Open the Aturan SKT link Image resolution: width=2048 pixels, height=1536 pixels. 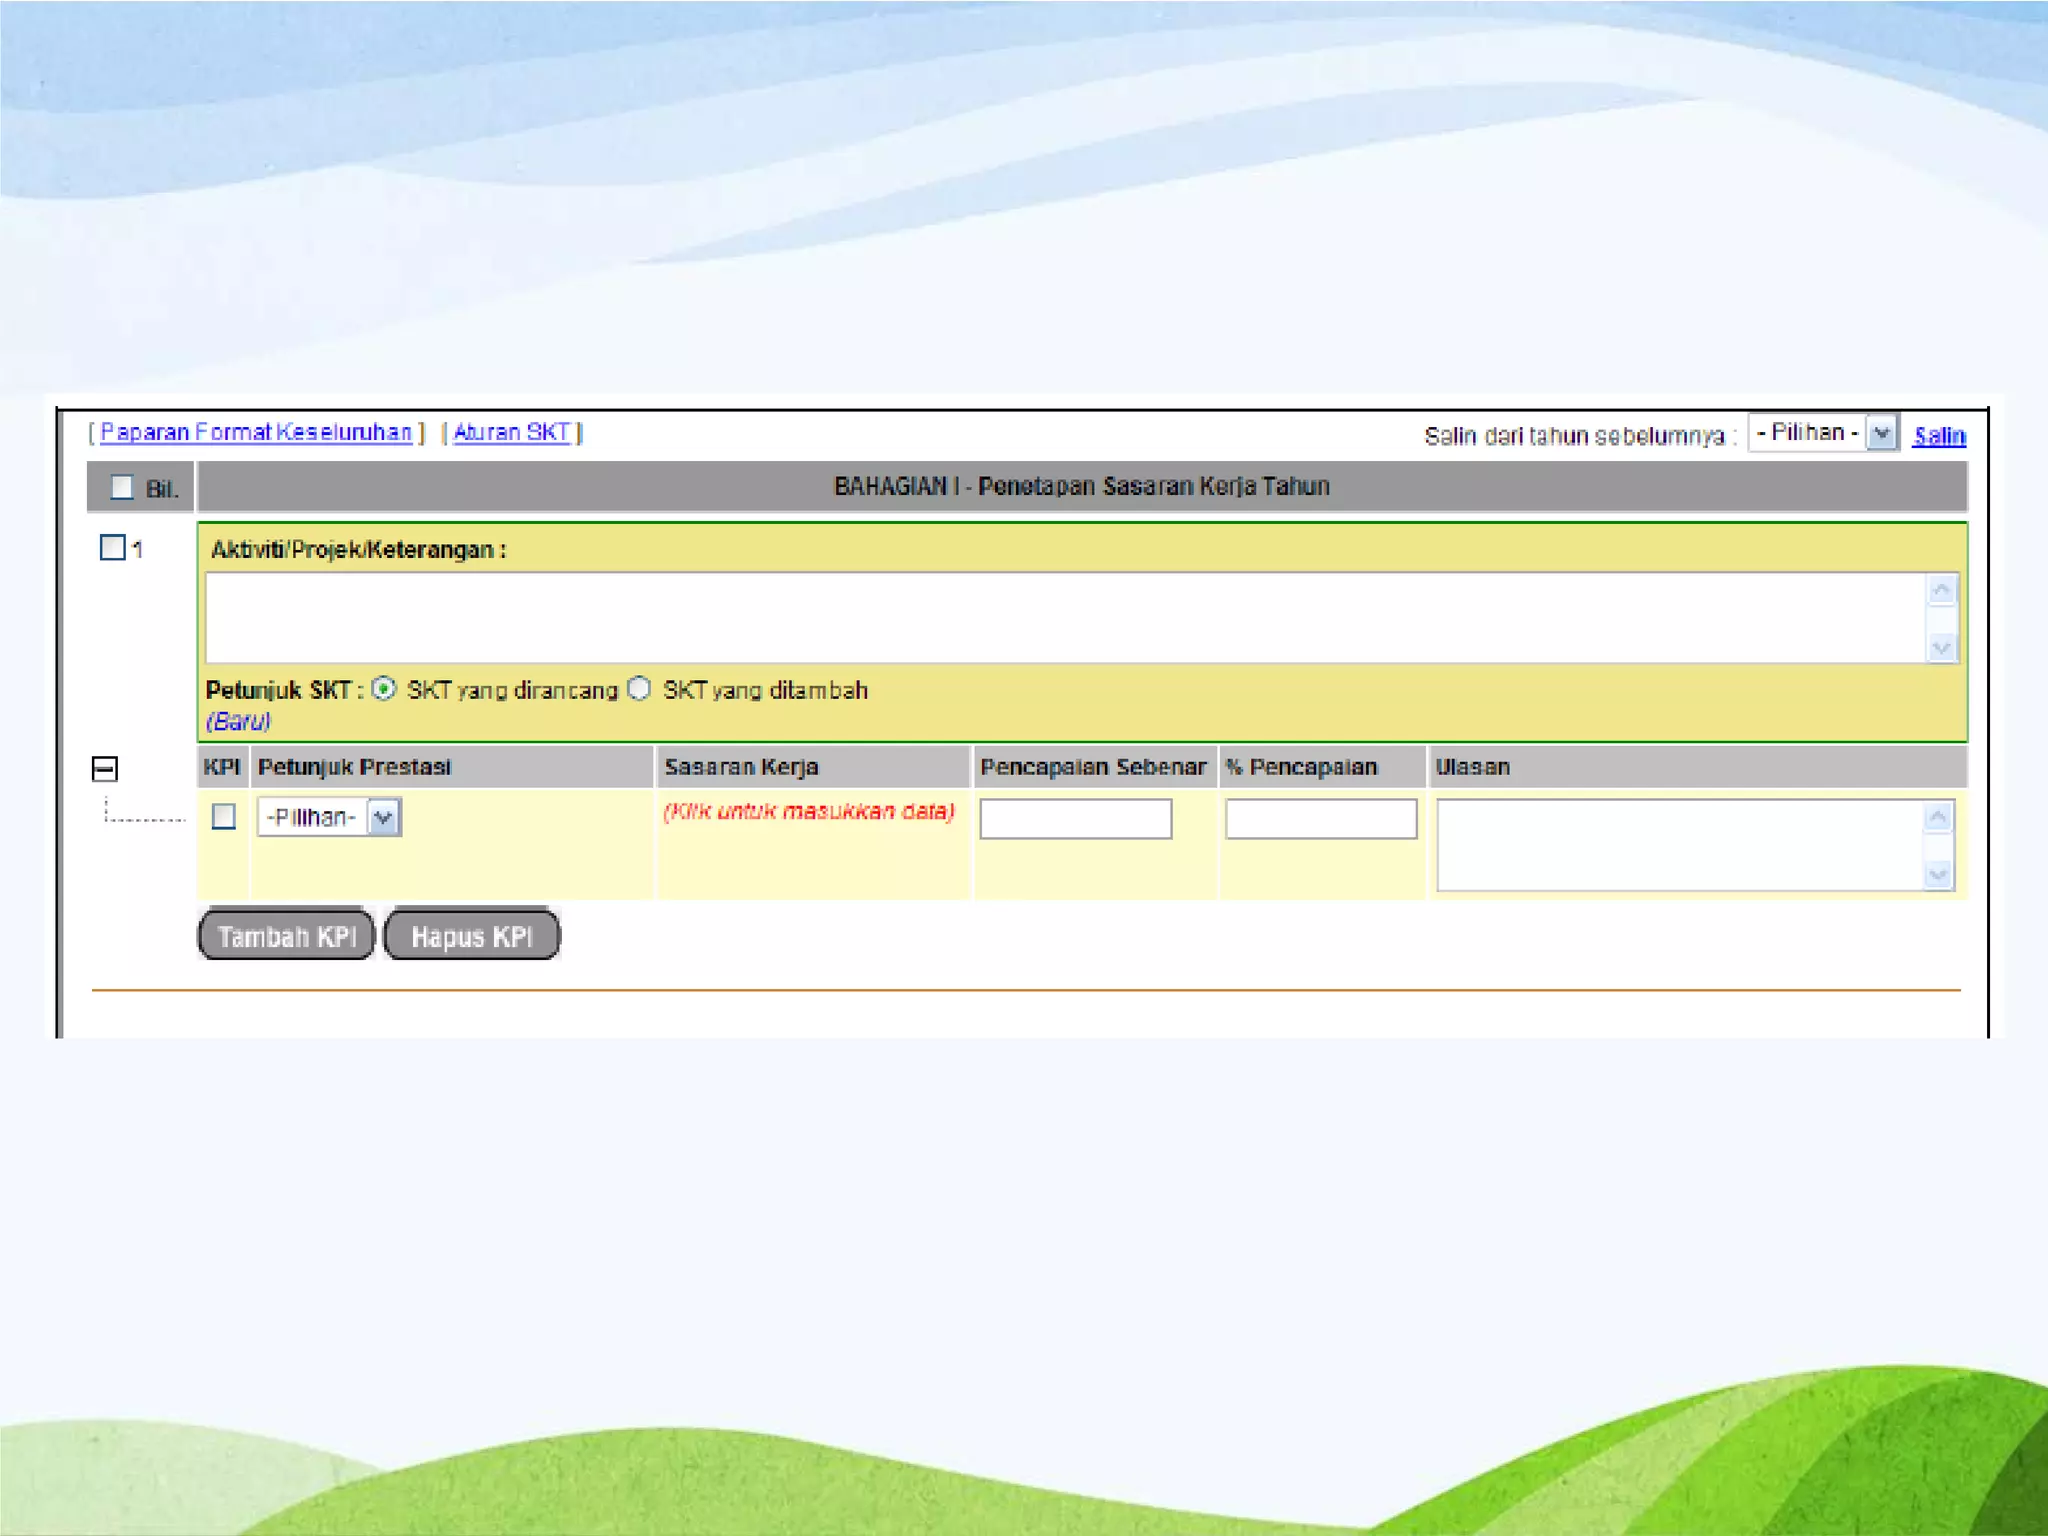[511, 432]
